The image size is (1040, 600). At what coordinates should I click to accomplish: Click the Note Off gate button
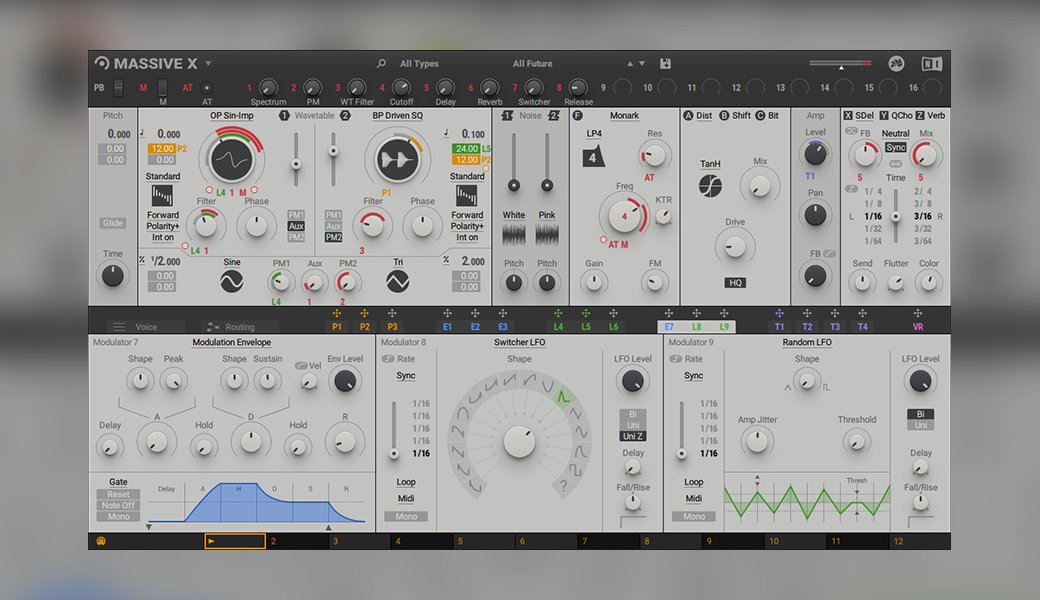[118, 506]
